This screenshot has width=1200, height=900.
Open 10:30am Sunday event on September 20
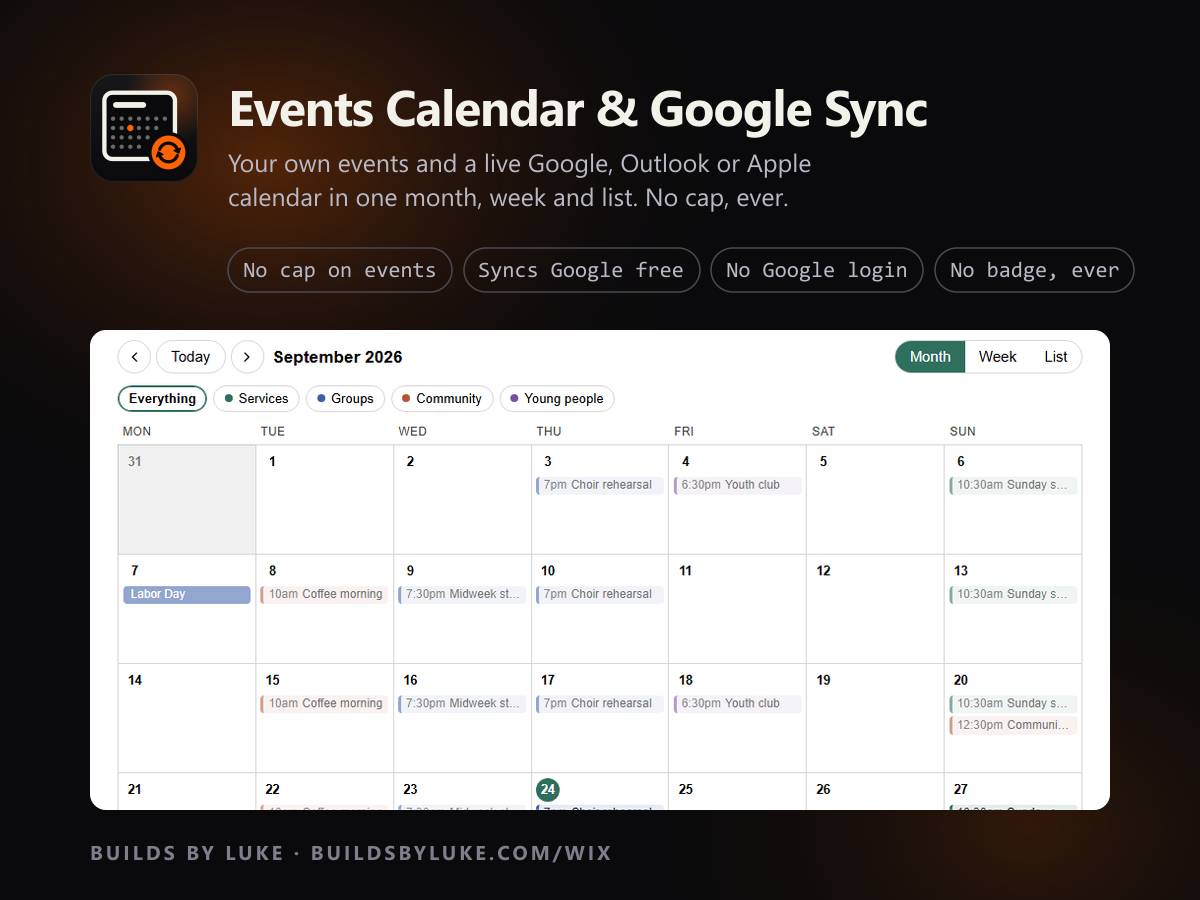coord(1013,704)
